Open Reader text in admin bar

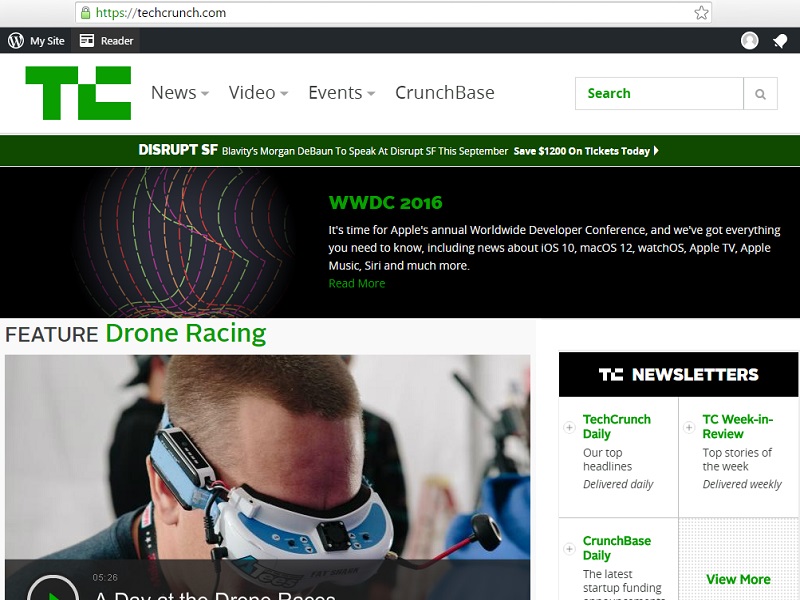point(117,41)
